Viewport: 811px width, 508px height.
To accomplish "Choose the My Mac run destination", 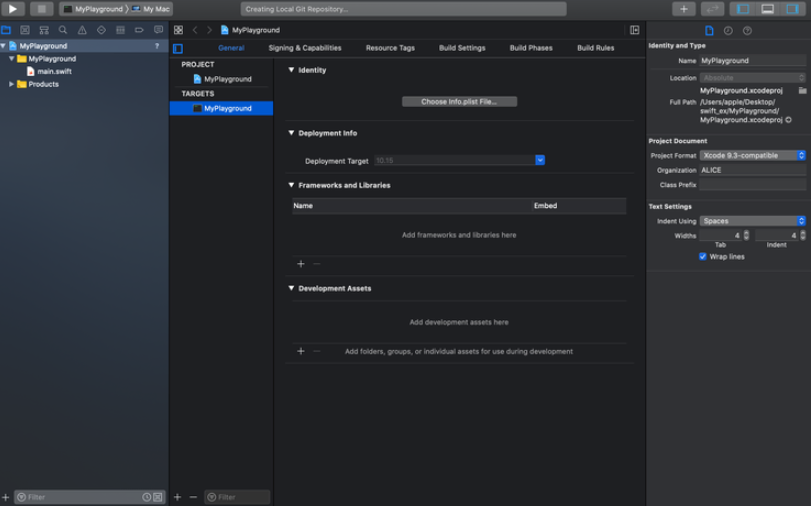I will [151, 9].
